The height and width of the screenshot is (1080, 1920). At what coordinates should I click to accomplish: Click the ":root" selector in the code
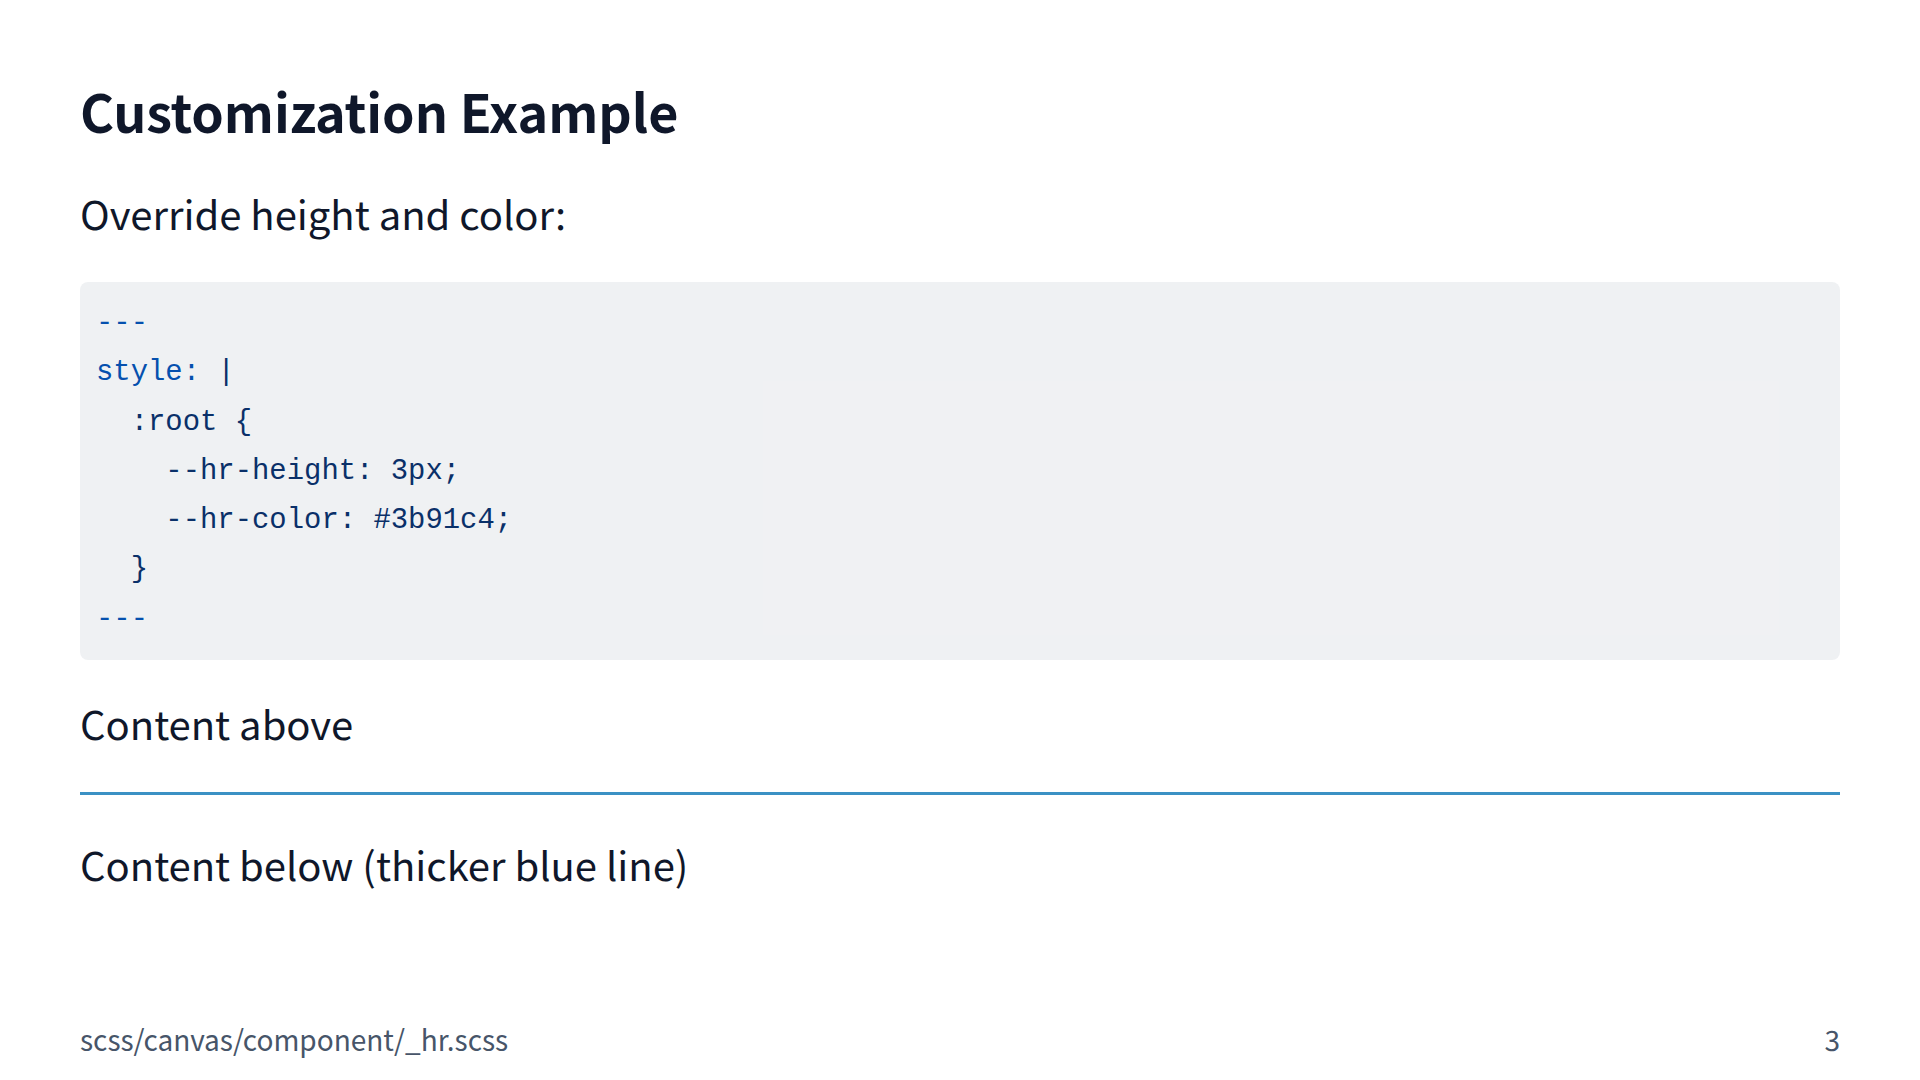tap(174, 421)
